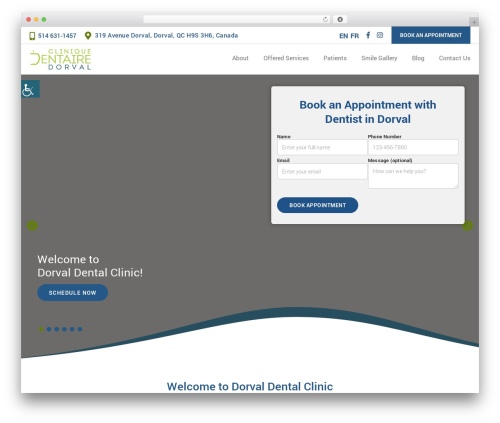Select the first green slider dot
This screenshot has height=423, width=500.
point(41,329)
